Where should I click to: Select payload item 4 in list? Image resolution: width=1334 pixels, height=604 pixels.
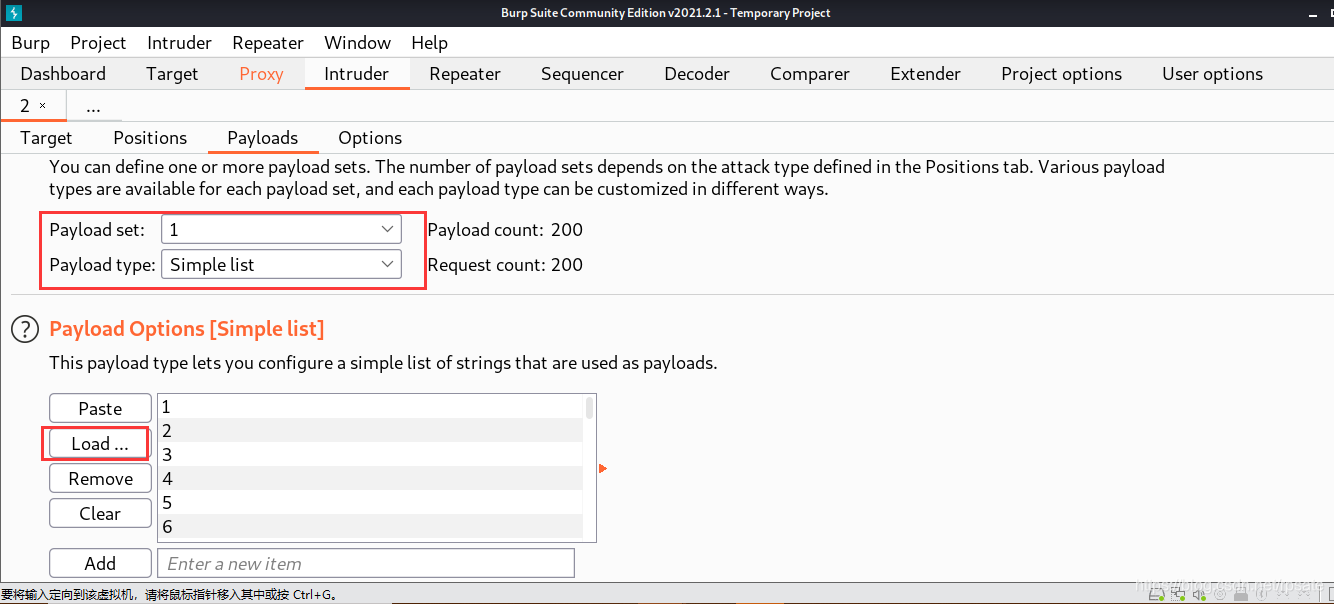pyautogui.click(x=370, y=479)
